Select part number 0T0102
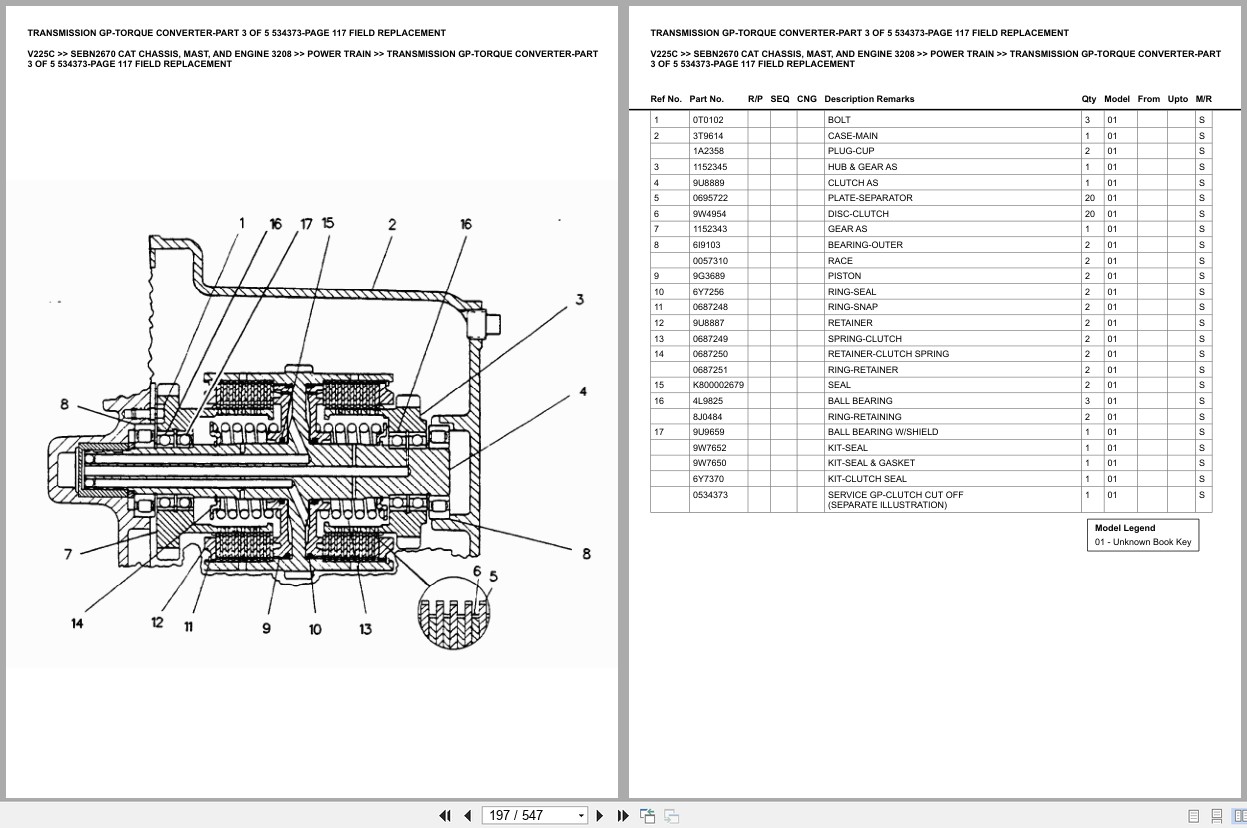 tap(708, 120)
